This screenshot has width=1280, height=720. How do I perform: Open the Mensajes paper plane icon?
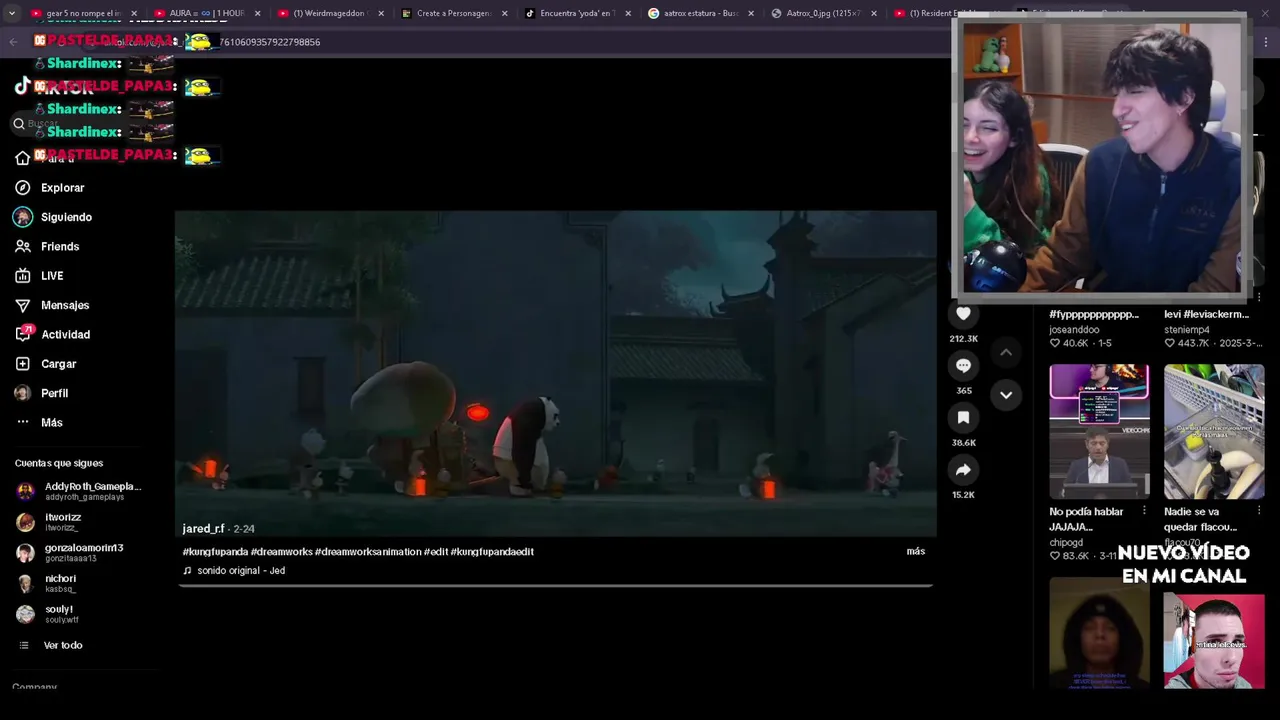pyautogui.click(x=22, y=305)
